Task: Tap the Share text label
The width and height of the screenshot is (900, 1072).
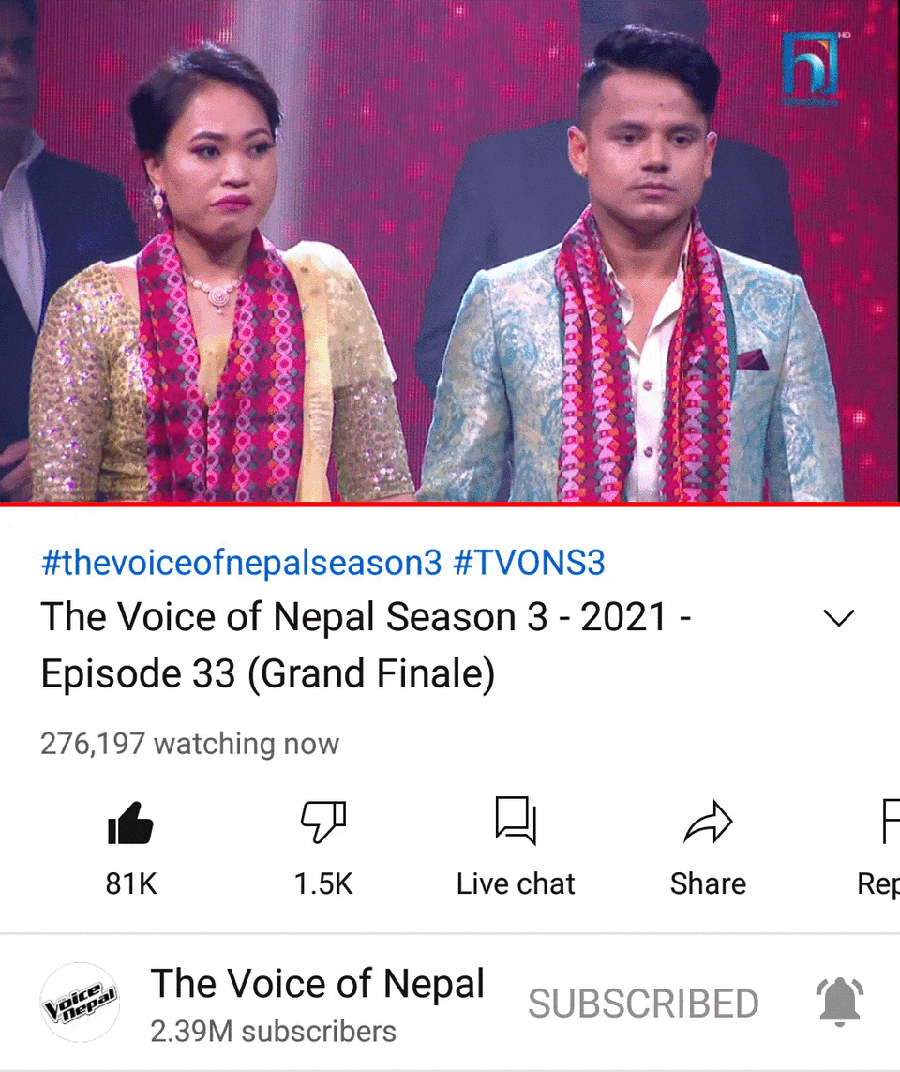Action: pyautogui.click(x=708, y=883)
